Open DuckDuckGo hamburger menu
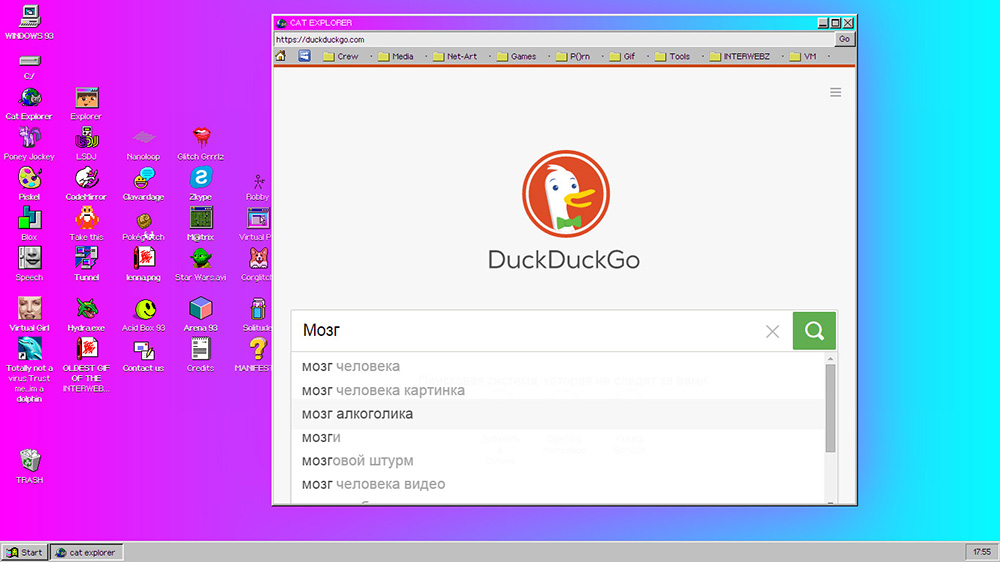The height and width of the screenshot is (562, 1000). click(835, 92)
